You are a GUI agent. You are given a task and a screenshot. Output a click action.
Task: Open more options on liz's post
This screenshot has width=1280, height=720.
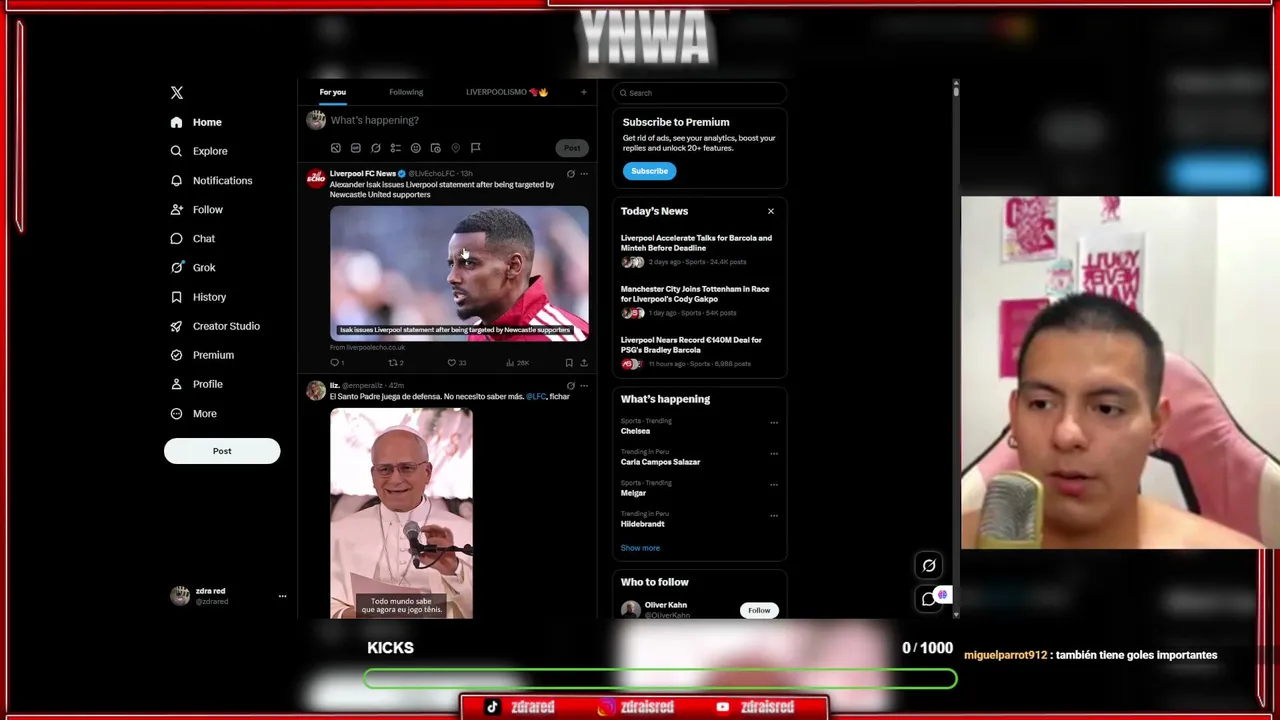pyautogui.click(x=584, y=386)
